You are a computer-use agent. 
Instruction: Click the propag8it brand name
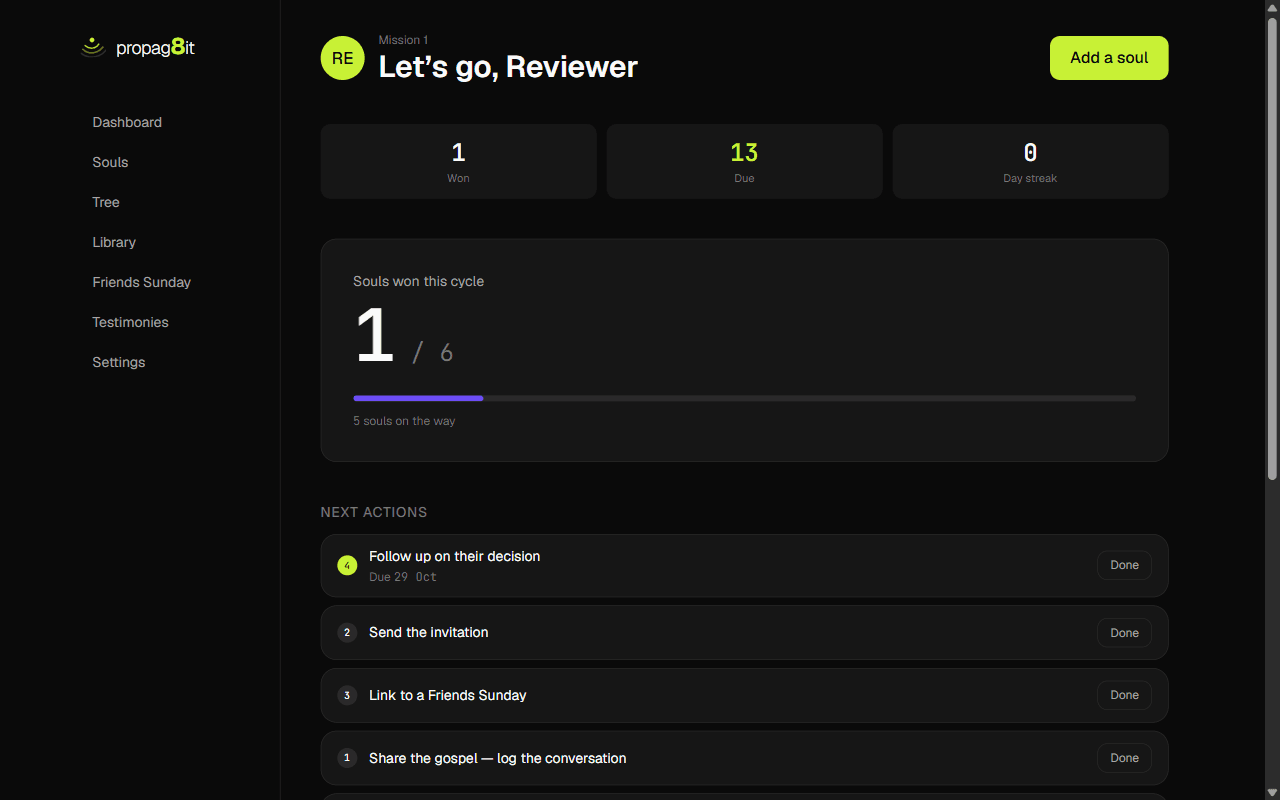click(155, 47)
